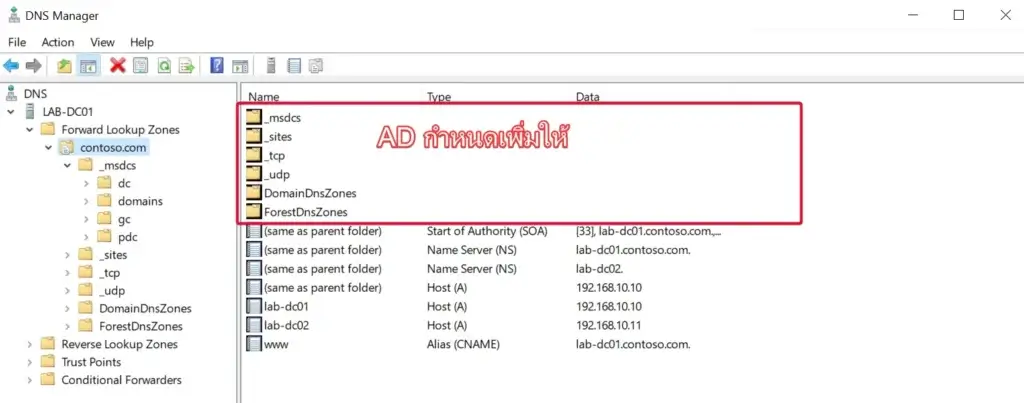This screenshot has width=1024, height=403.
Task: Click the Refresh toolbar icon
Action: (163, 66)
